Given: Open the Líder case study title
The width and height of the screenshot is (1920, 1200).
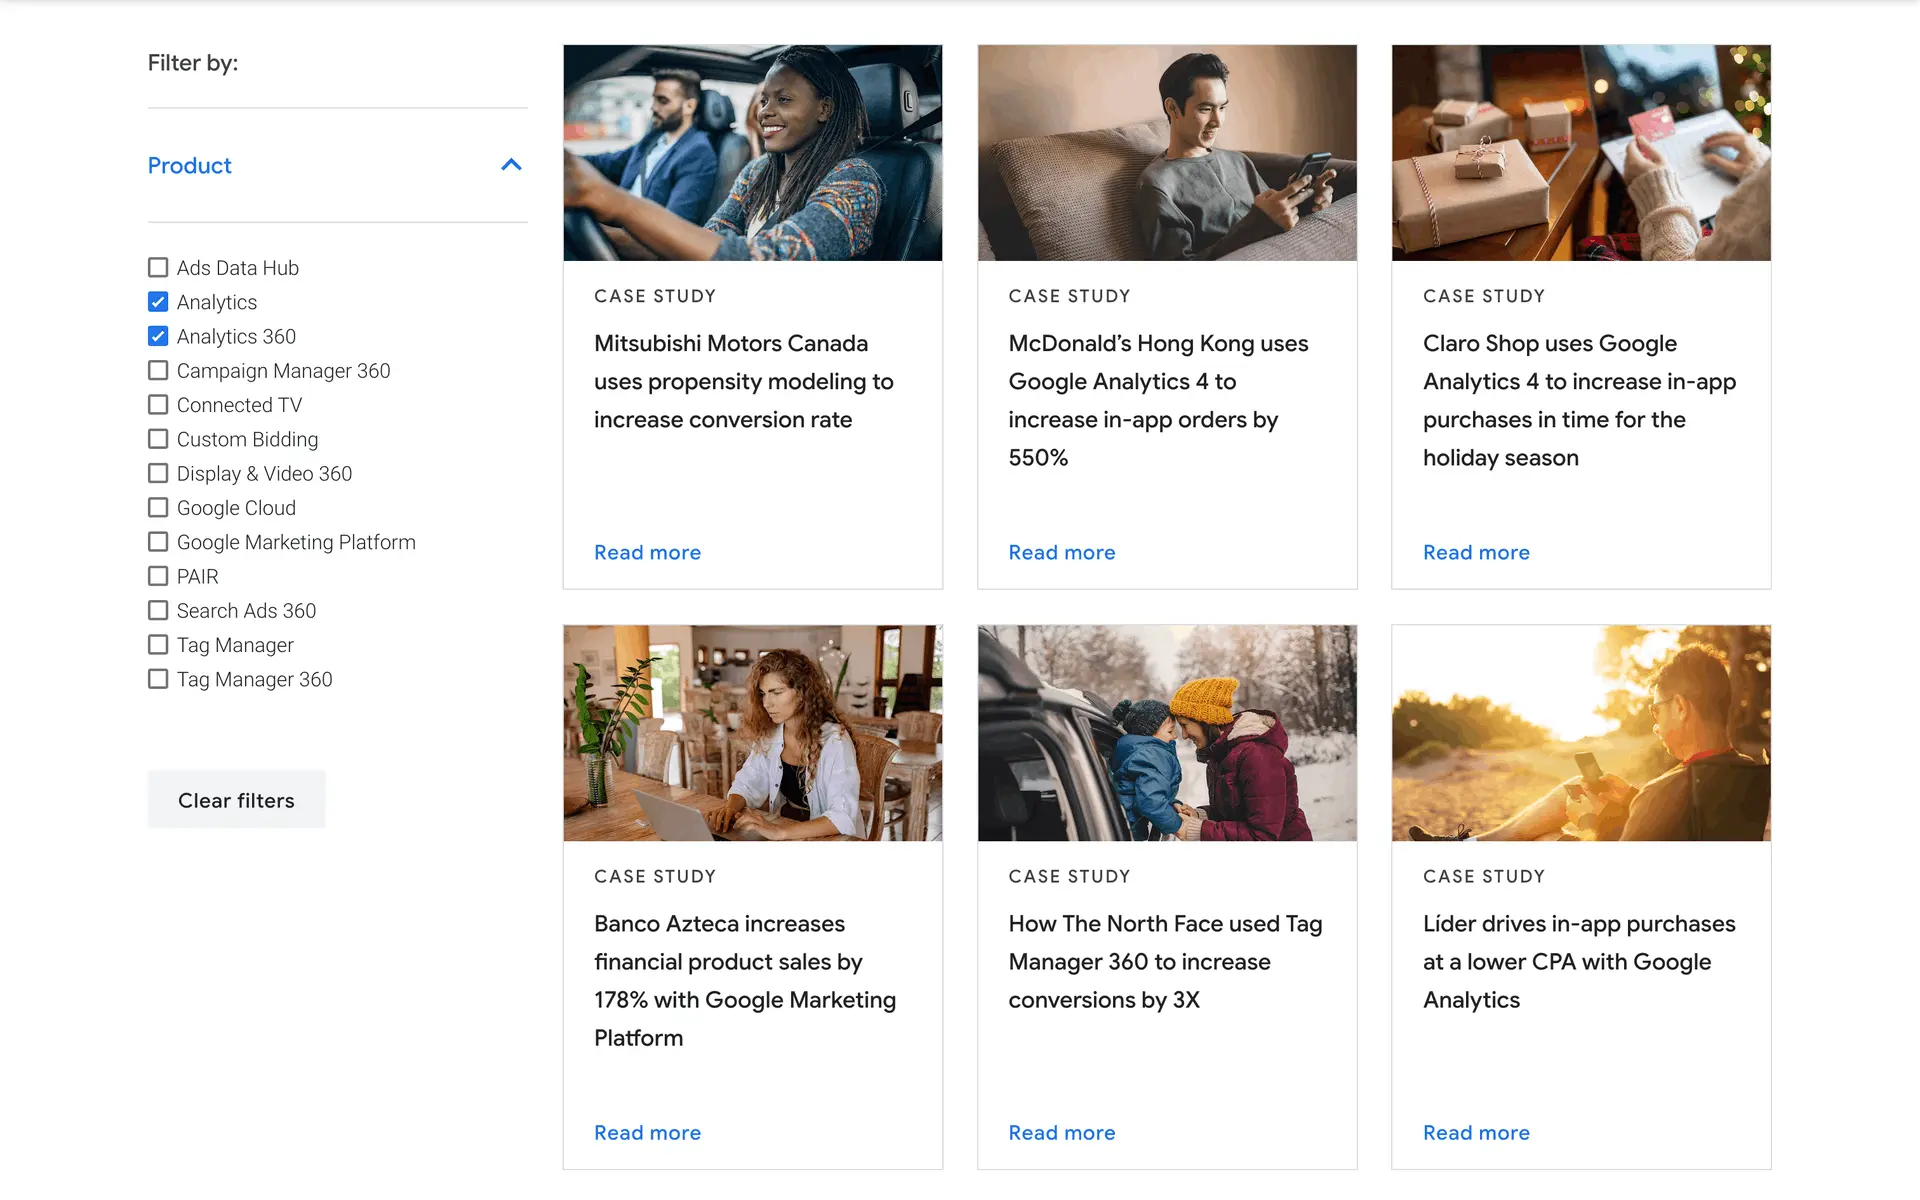Looking at the screenshot, I should pyautogui.click(x=1578, y=961).
